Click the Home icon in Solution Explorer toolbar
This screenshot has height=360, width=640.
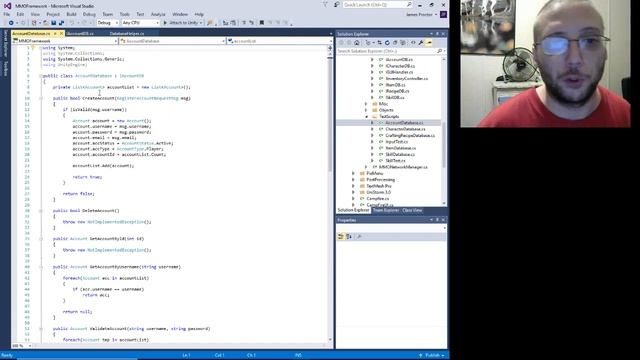click(x=356, y=42)
